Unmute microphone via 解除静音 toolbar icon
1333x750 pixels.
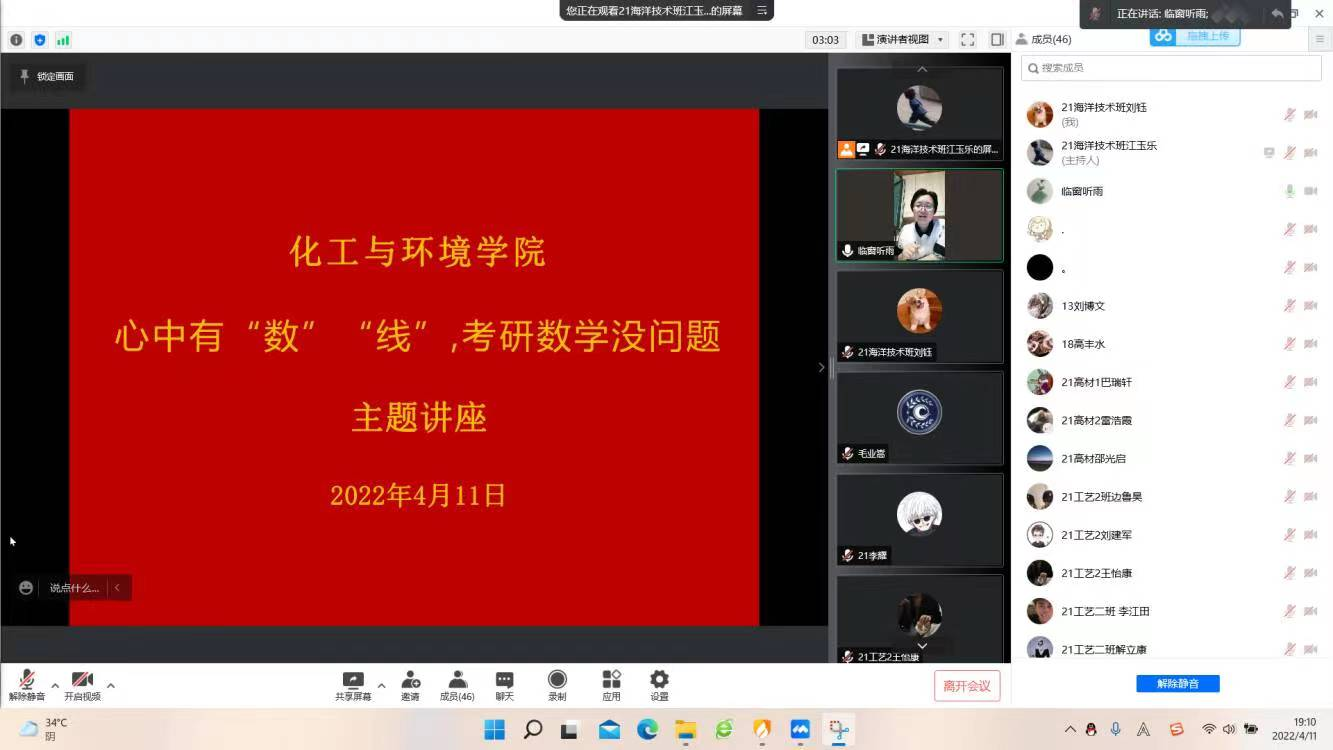coord(27,685)
